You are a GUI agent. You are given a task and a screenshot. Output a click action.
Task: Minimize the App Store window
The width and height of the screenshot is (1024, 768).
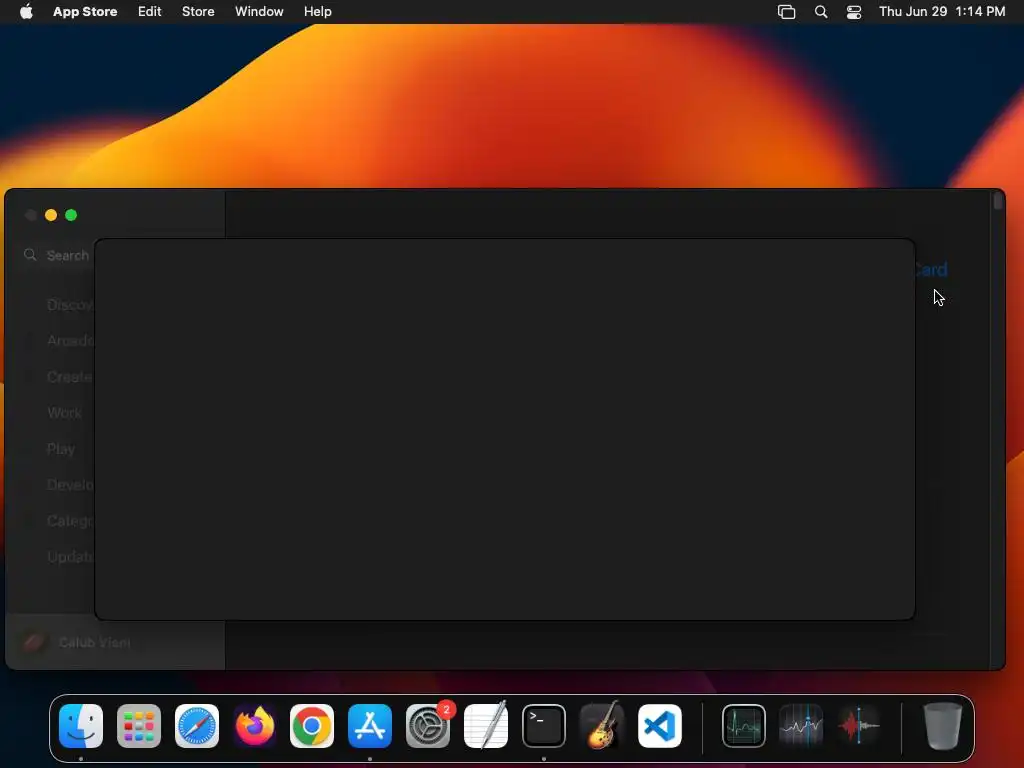tap(51, 215)
